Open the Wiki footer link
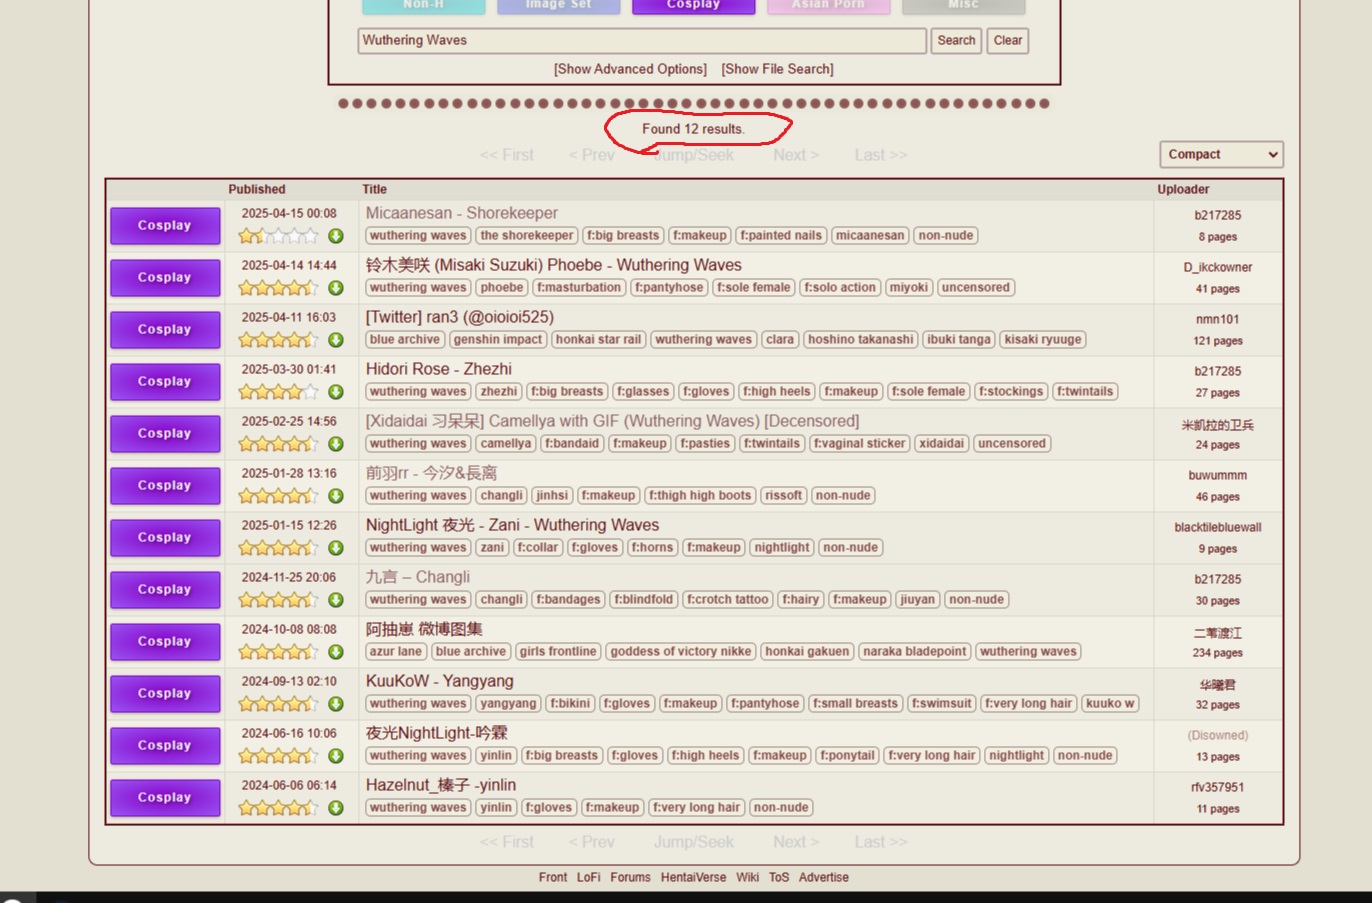The width and height of the screenshot is (1372, 903). tap(748, 877)
